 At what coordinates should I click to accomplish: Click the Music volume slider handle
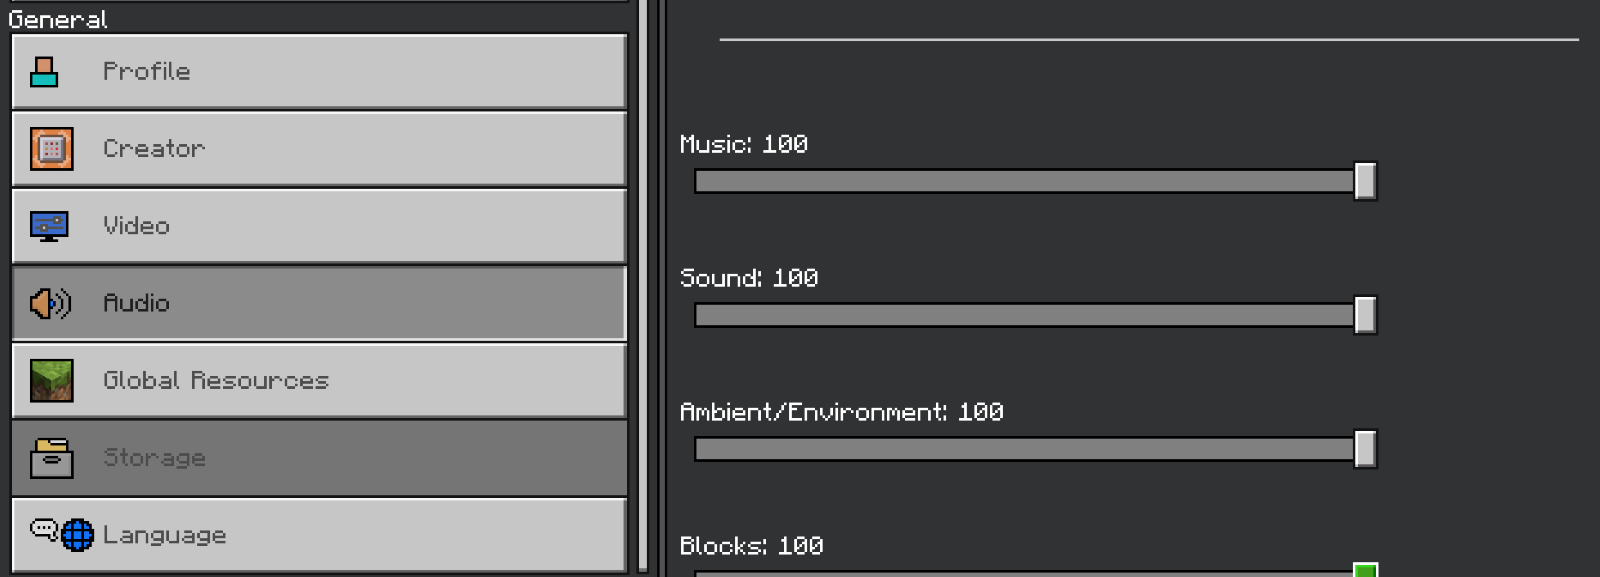(1365, 181)
